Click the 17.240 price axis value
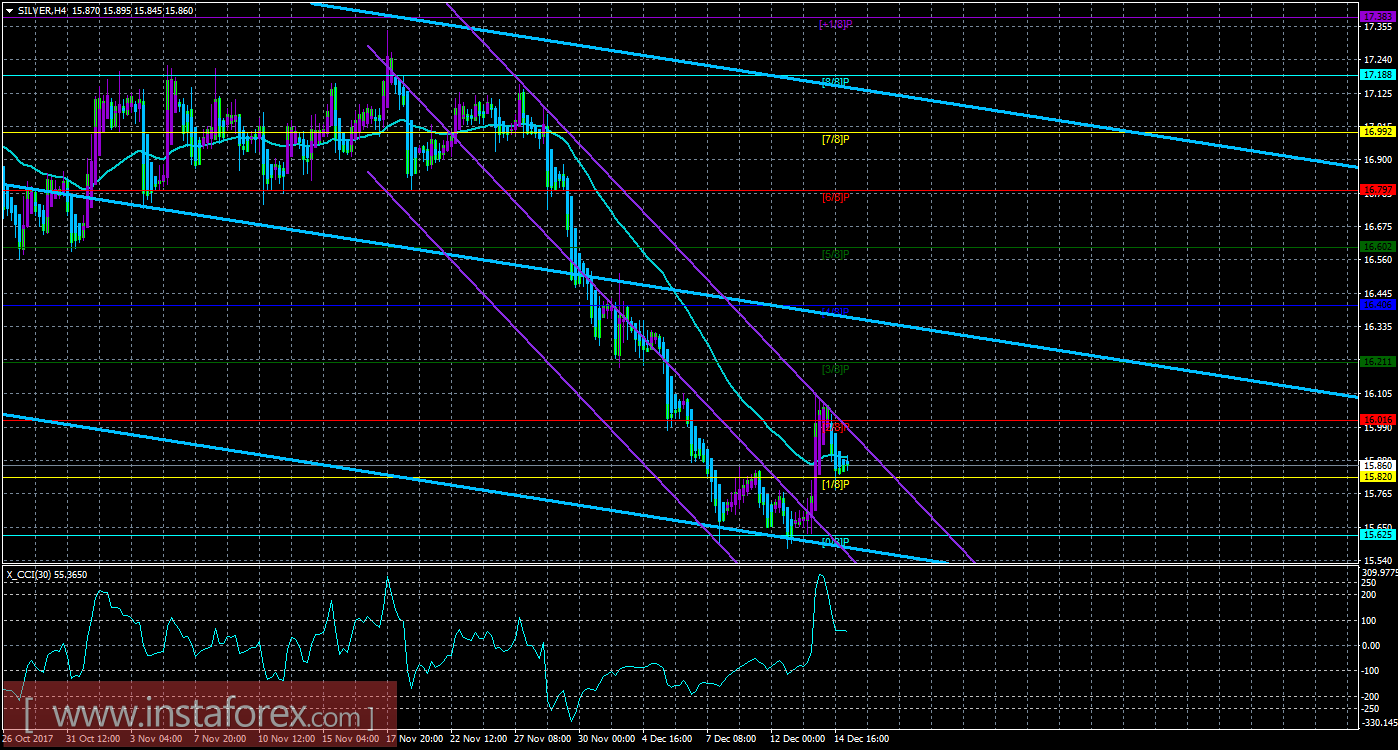Image resolution: width=1398 pixels, height=750 pixels. click(x=1378, y=61)
